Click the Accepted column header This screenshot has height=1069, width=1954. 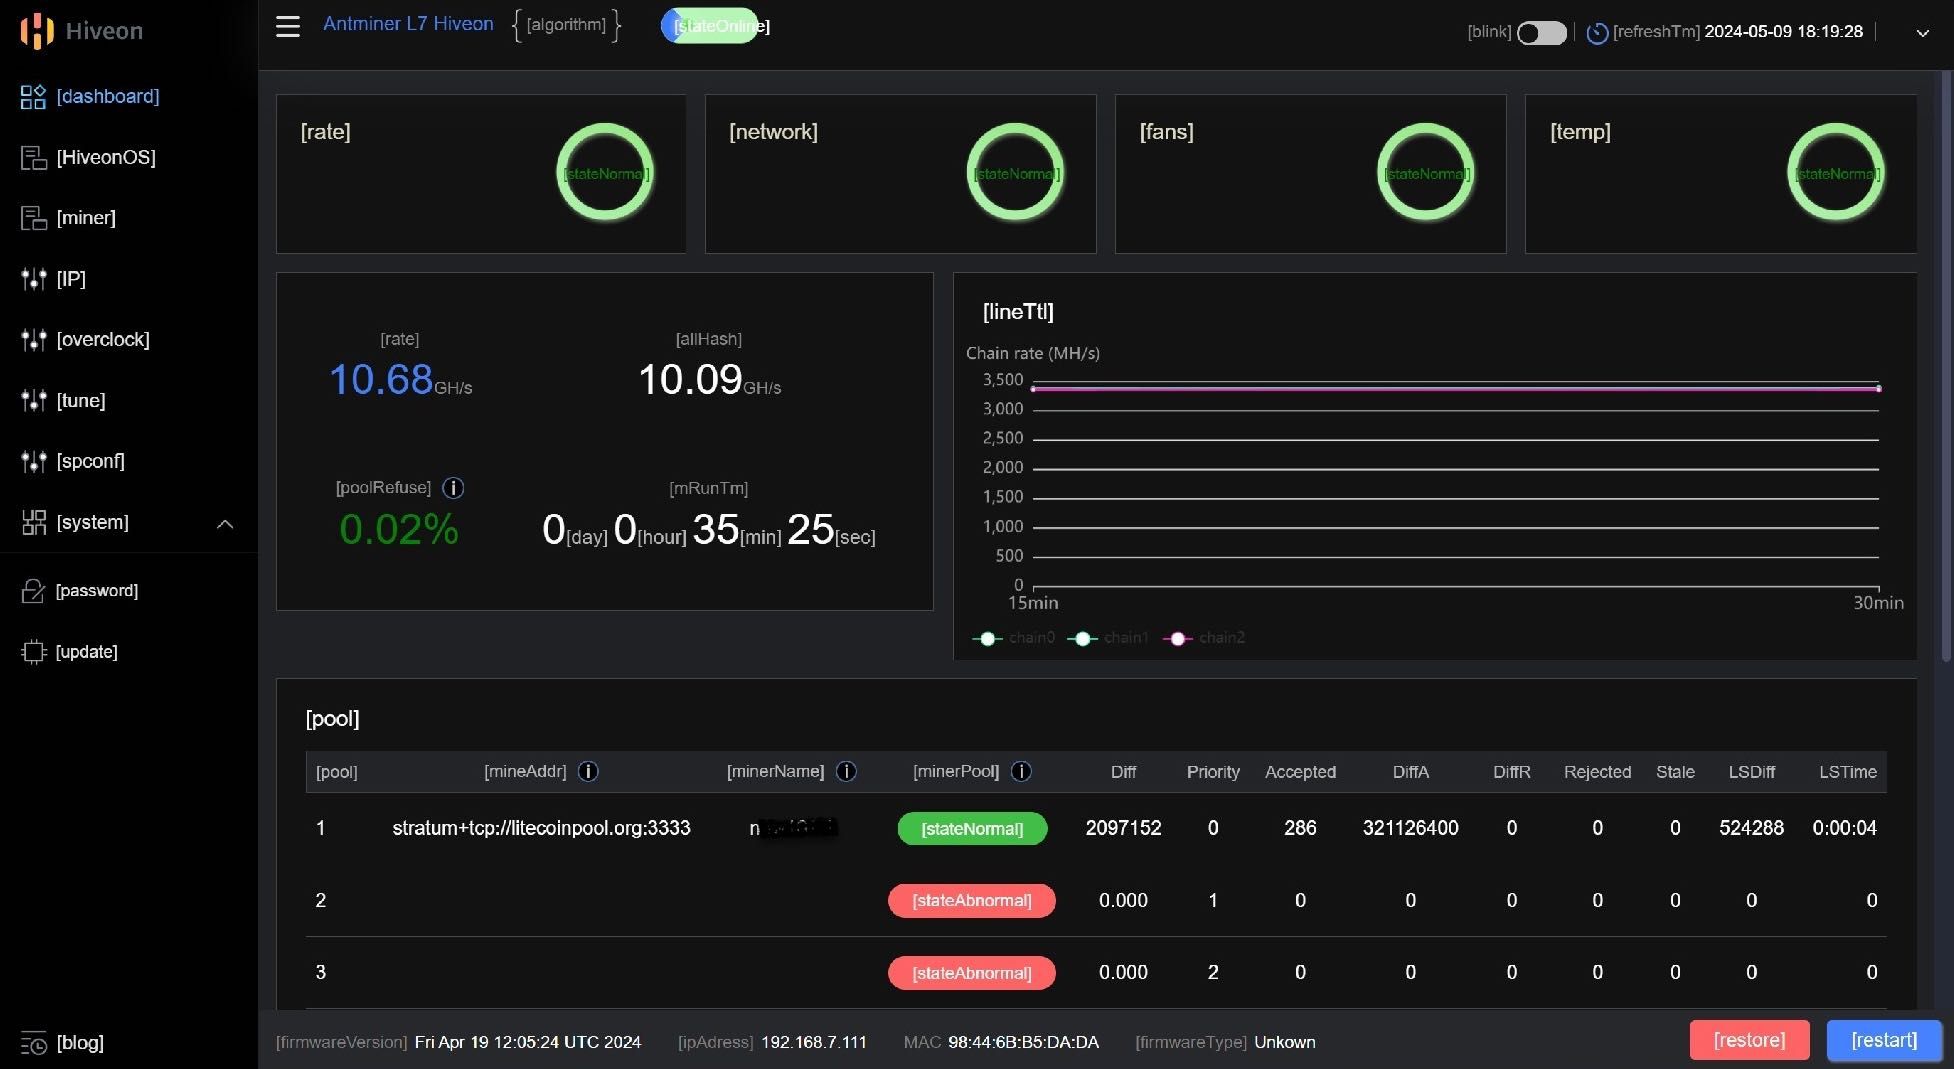pyautogui.click(x=1300, y=772)
